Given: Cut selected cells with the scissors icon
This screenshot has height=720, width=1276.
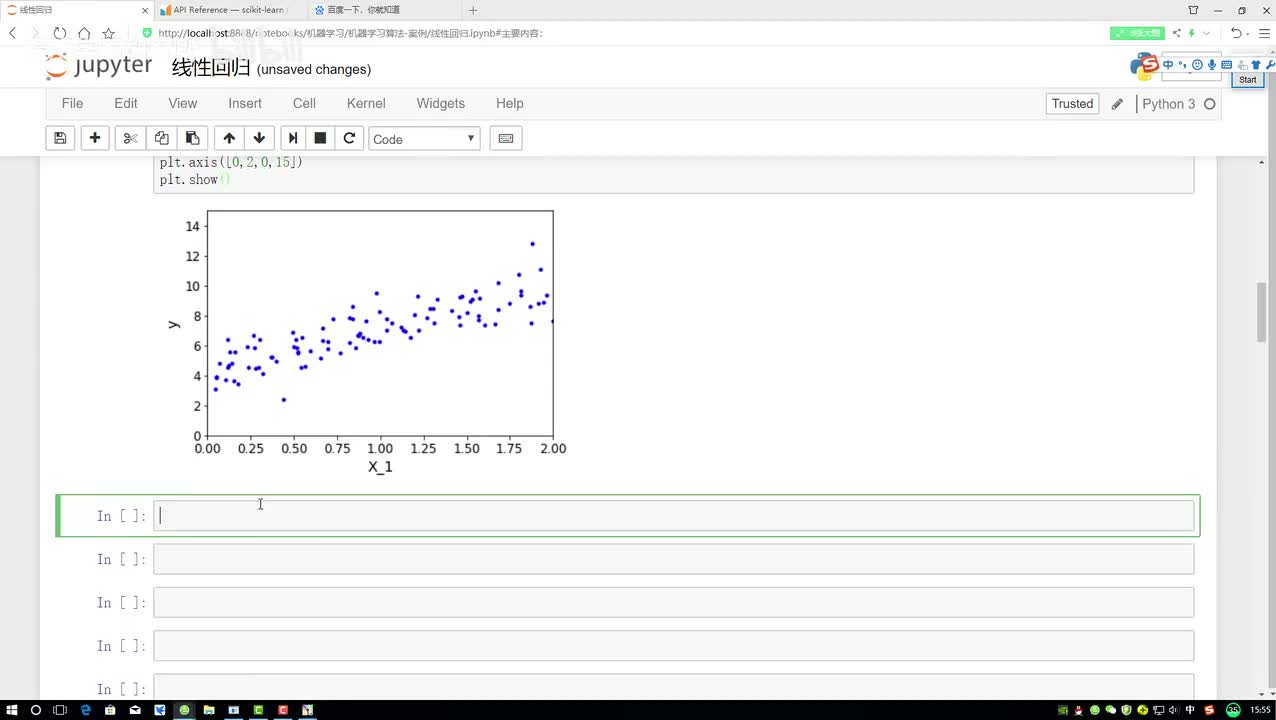Looking at the screenshot, I should pos(130,138).
